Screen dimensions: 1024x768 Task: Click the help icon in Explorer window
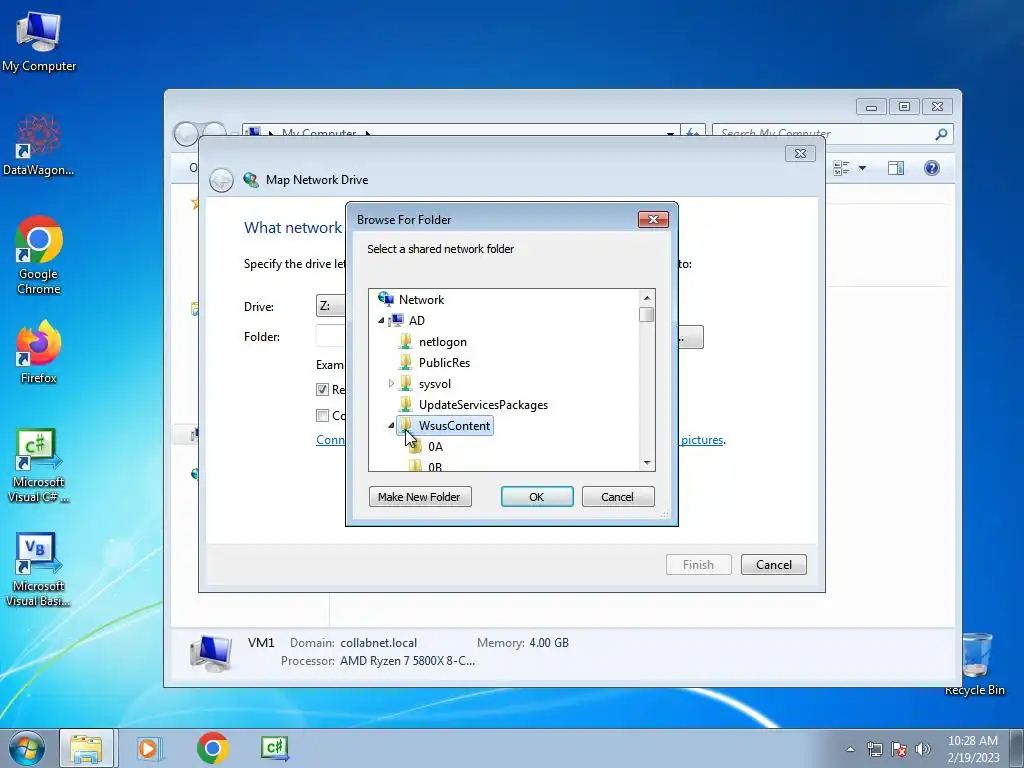click(x=932, y=168)
